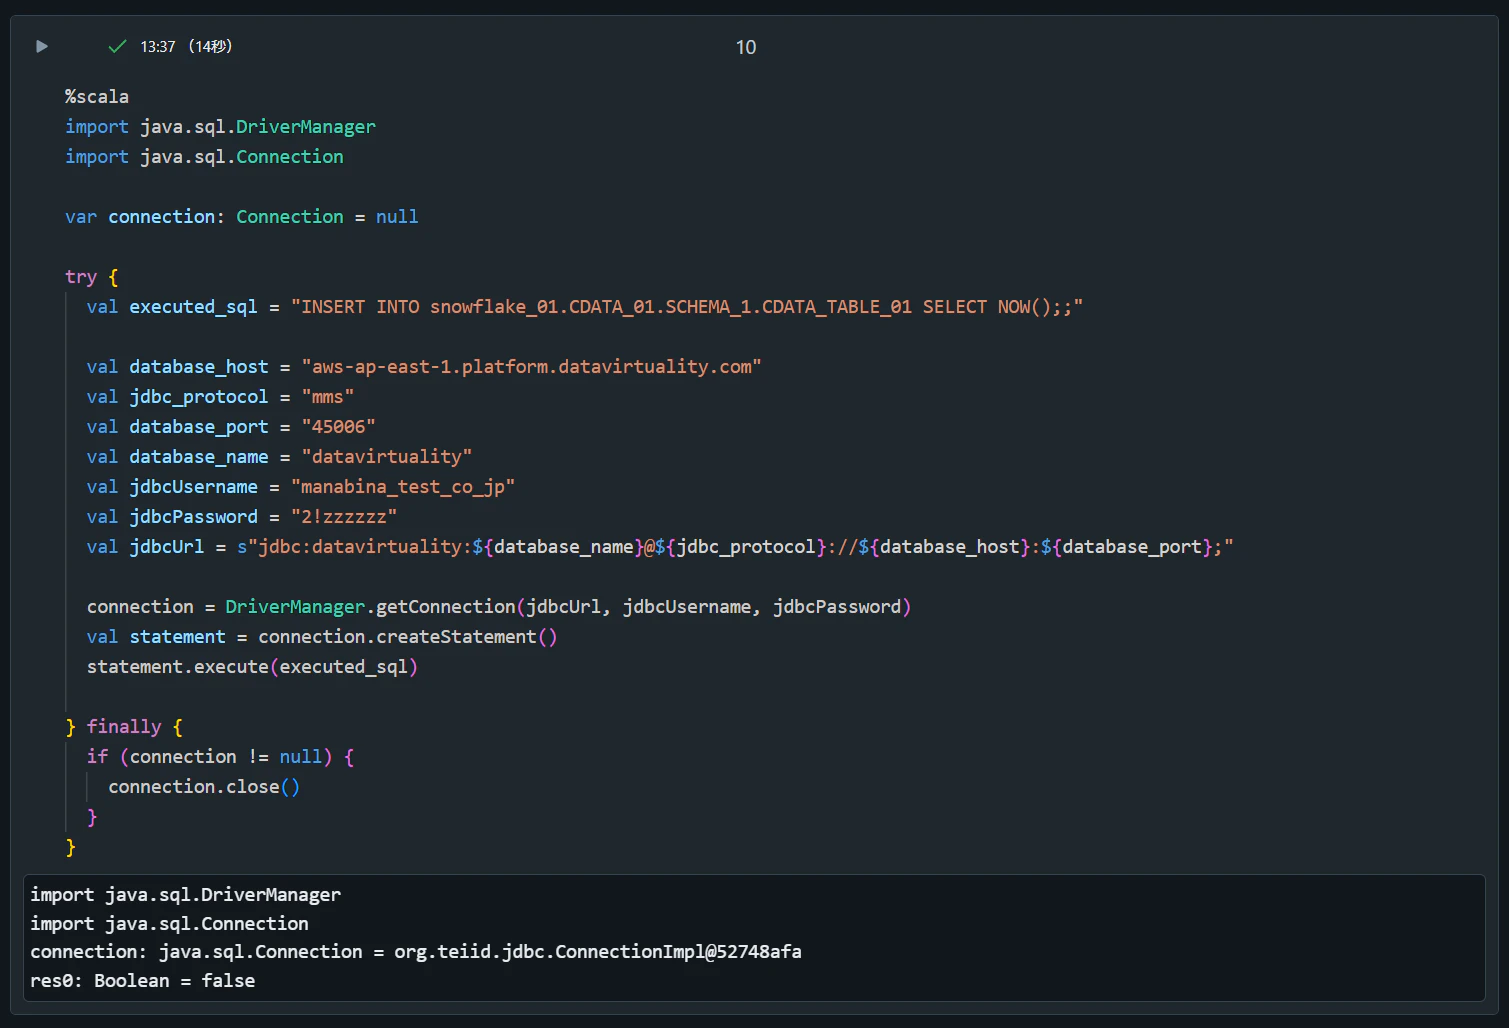Image resolution: width=1509 pixels, height=1028 pixels.
Task: Click the connection.close() line
Action: [204, 787]
